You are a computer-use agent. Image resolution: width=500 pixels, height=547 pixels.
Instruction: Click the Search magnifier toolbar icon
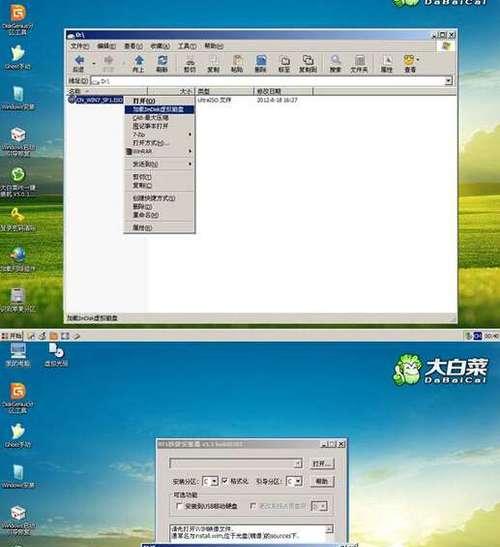point(335,64)
